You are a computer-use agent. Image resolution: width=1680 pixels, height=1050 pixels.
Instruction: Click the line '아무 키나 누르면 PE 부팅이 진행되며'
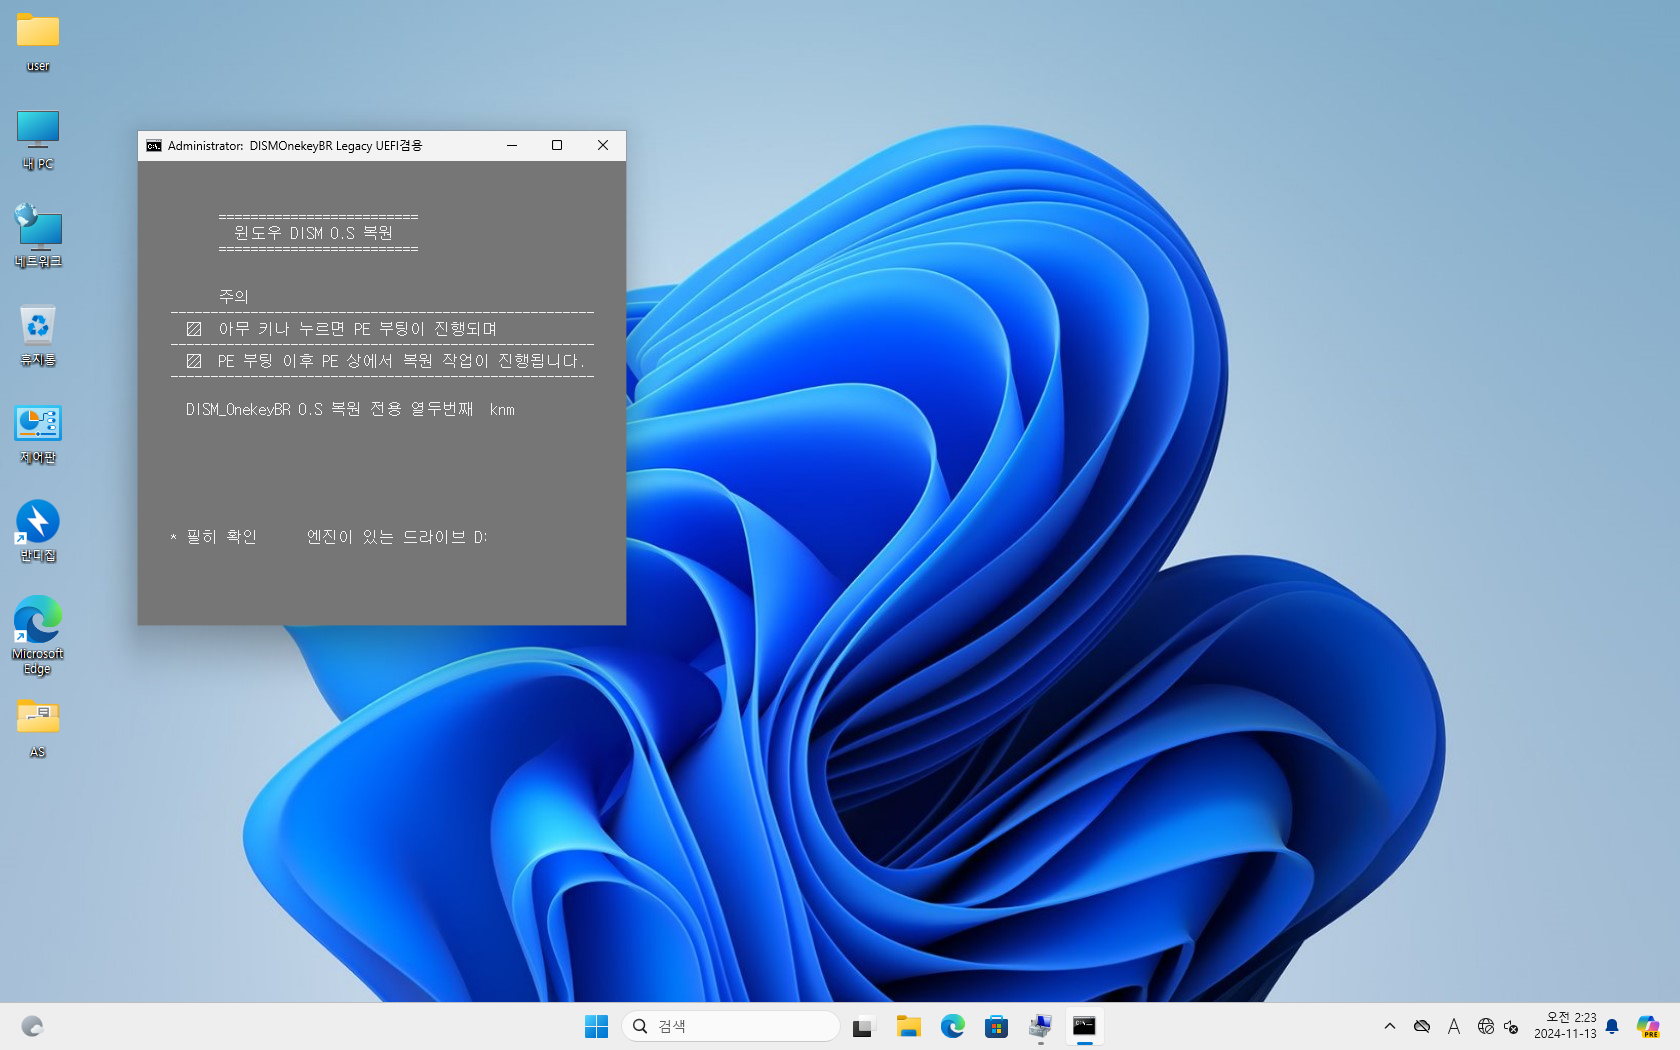pyautogui.click(x=357, y=329)
